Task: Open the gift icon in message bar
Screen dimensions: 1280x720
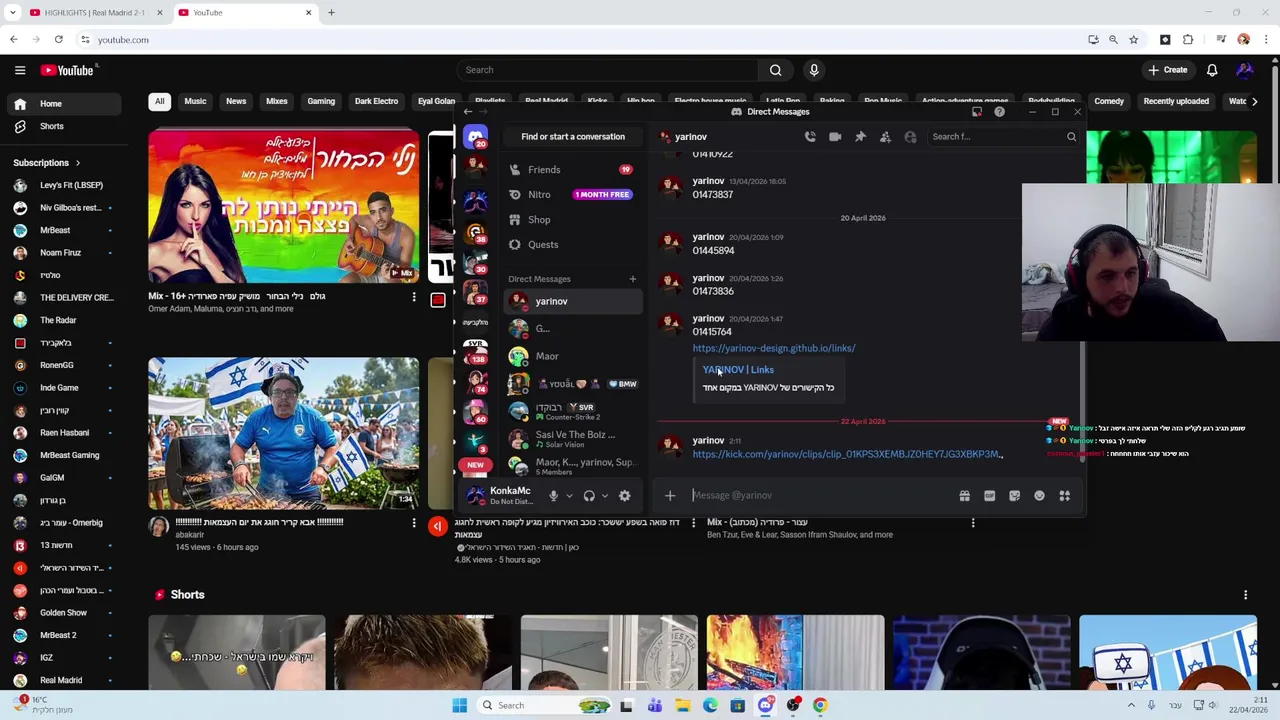Action: point(964,496)
